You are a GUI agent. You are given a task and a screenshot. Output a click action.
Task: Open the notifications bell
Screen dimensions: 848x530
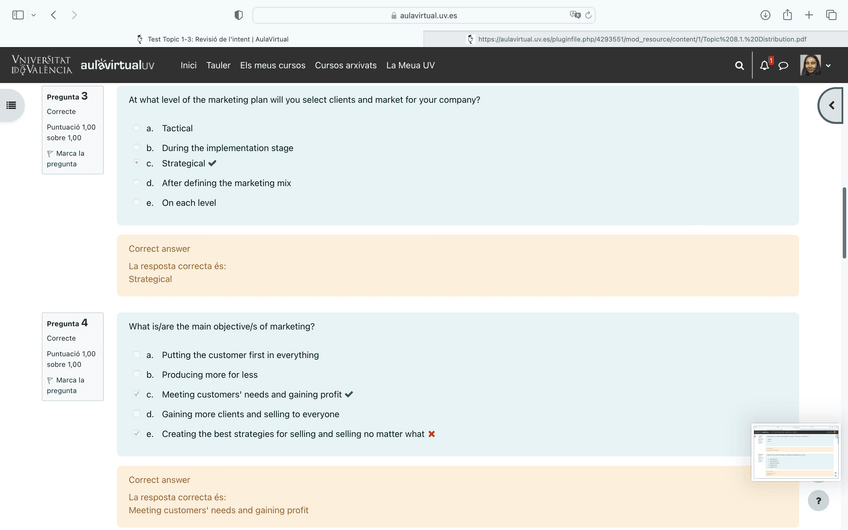pos(764,66)
